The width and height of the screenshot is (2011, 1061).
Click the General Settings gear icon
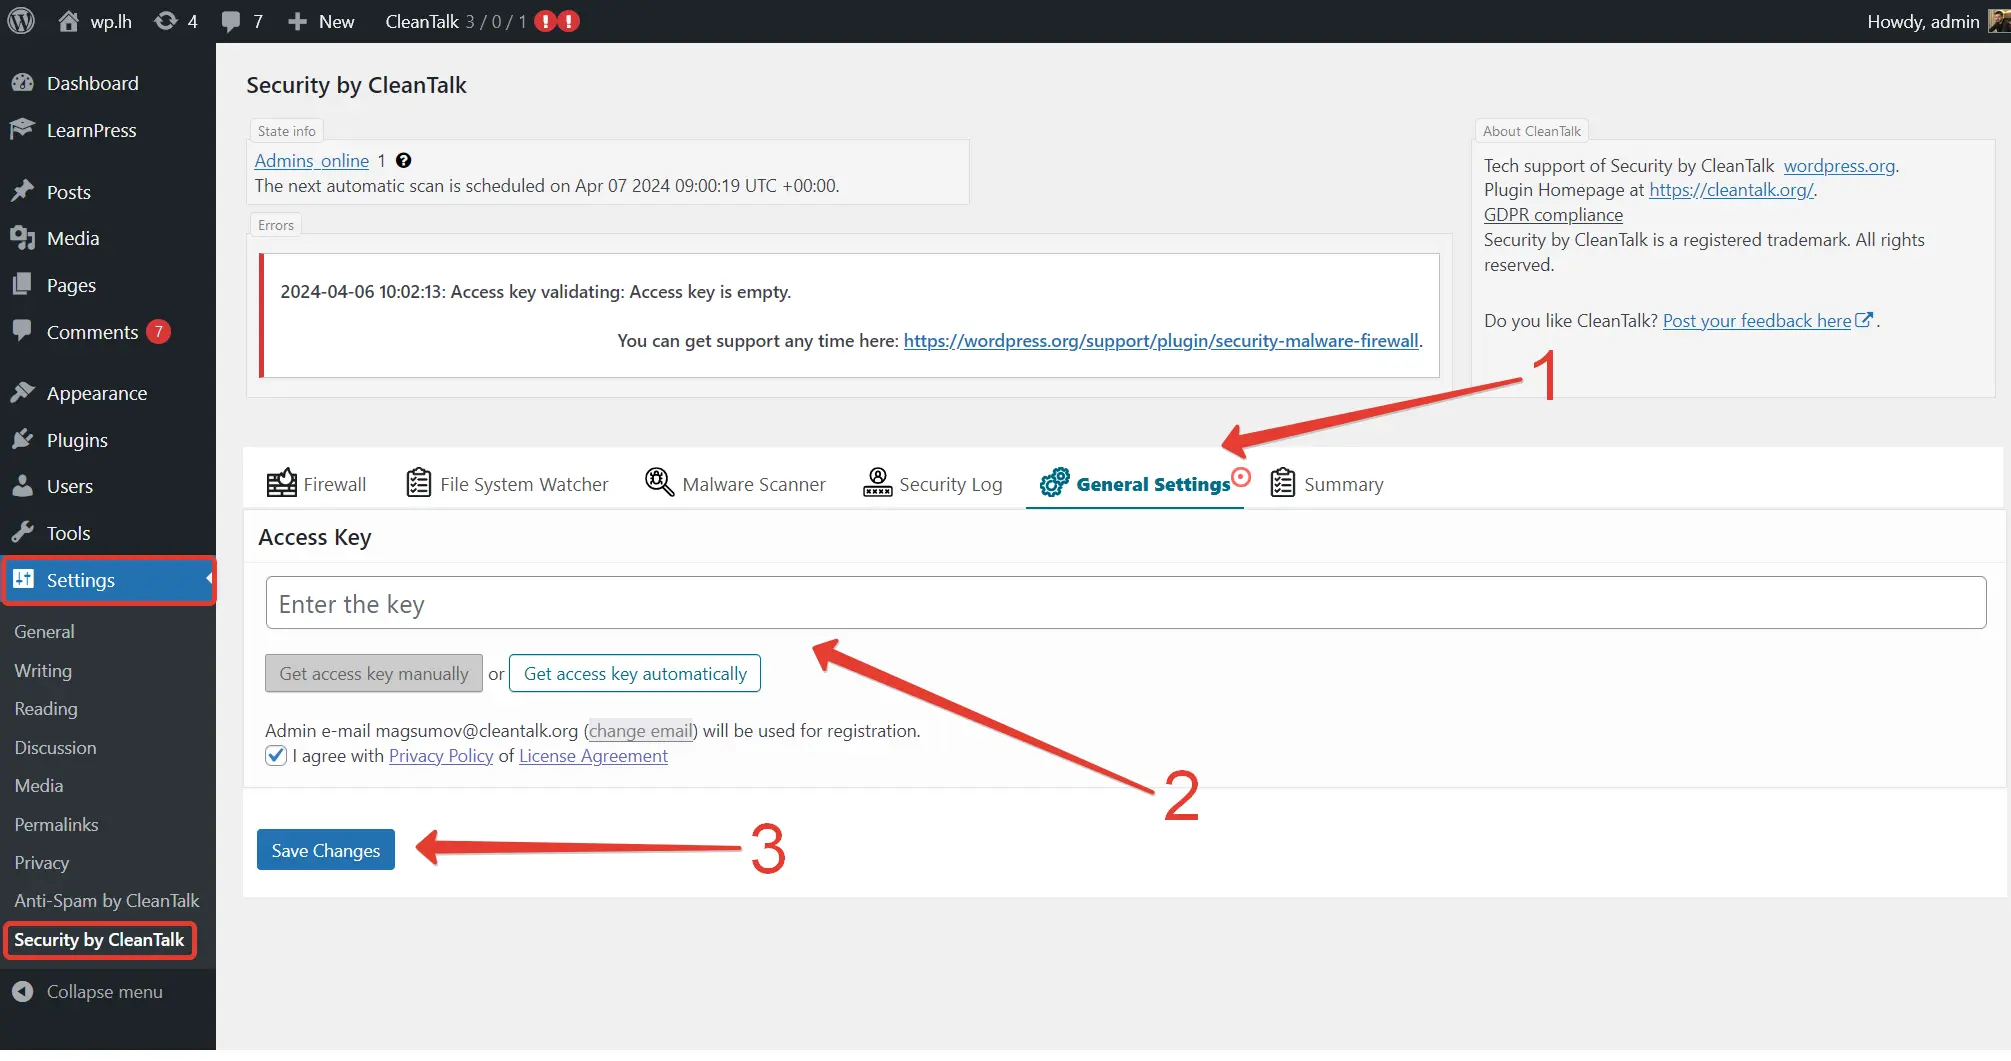tap(1054, 483)
